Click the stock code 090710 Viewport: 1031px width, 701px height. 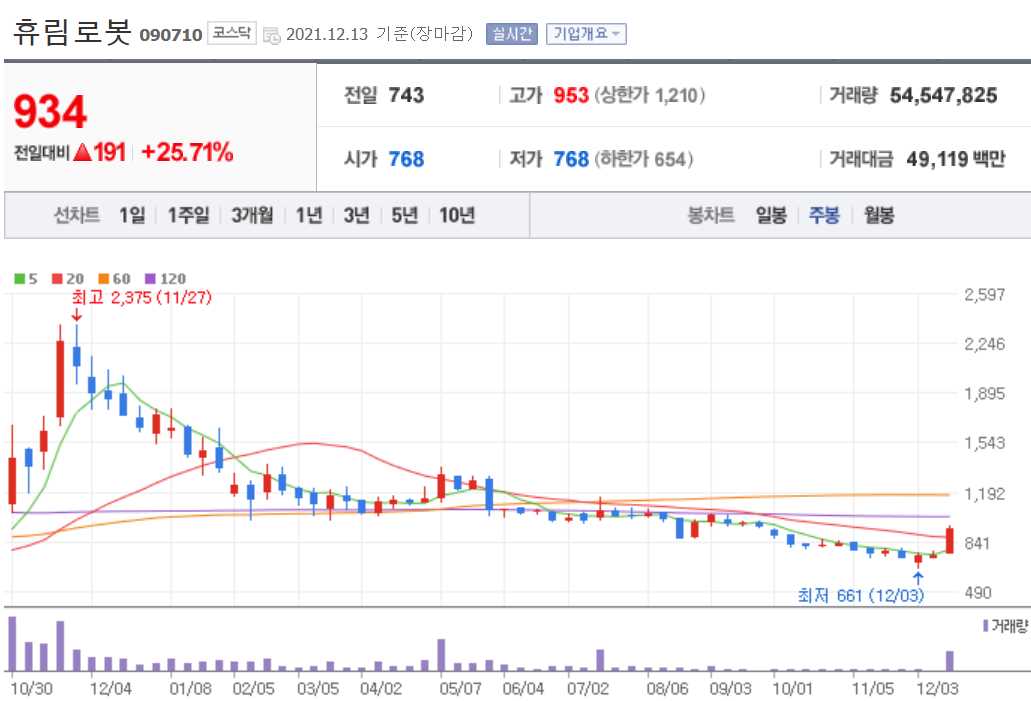[171, 36]
